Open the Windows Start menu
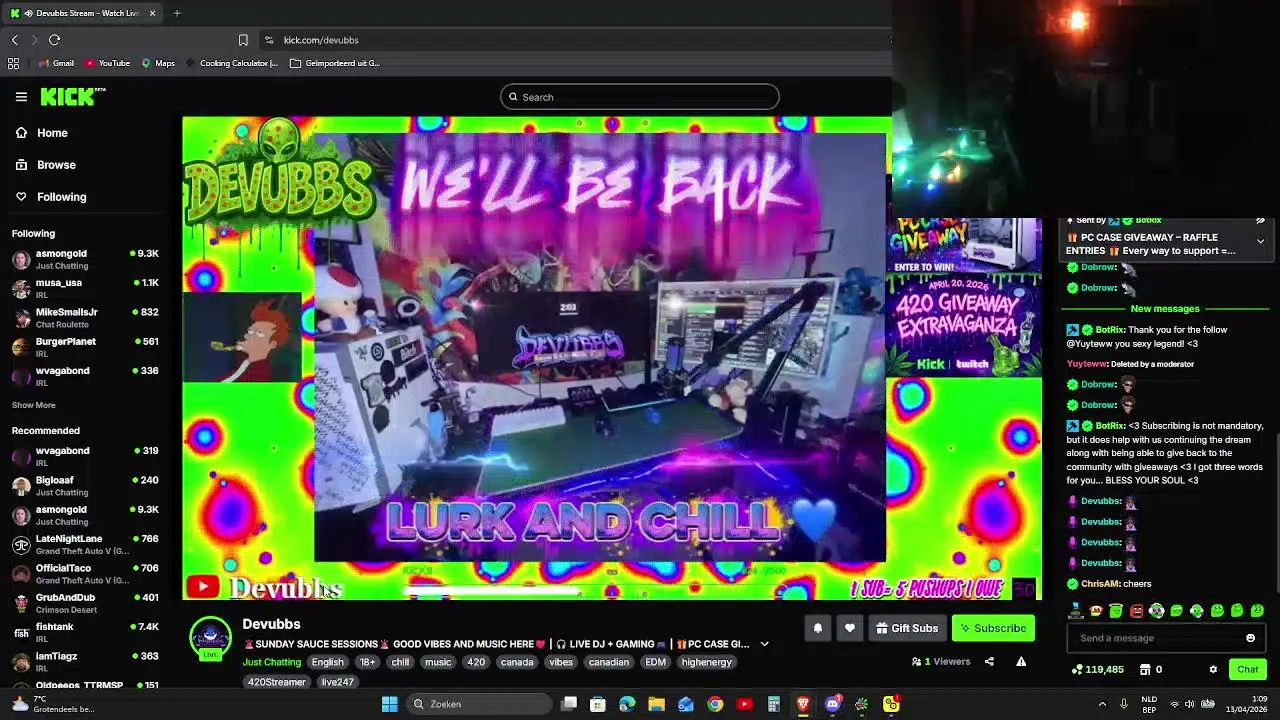 [390, 704]
